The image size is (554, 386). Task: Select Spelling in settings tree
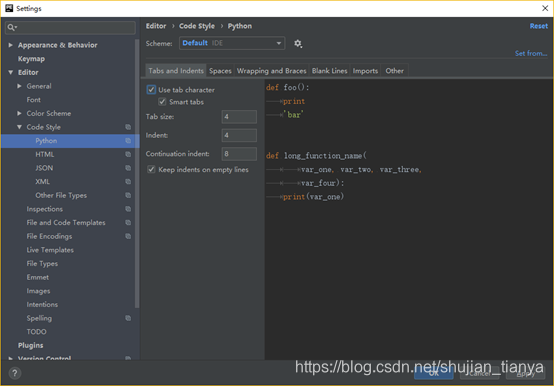click(39, 318)
